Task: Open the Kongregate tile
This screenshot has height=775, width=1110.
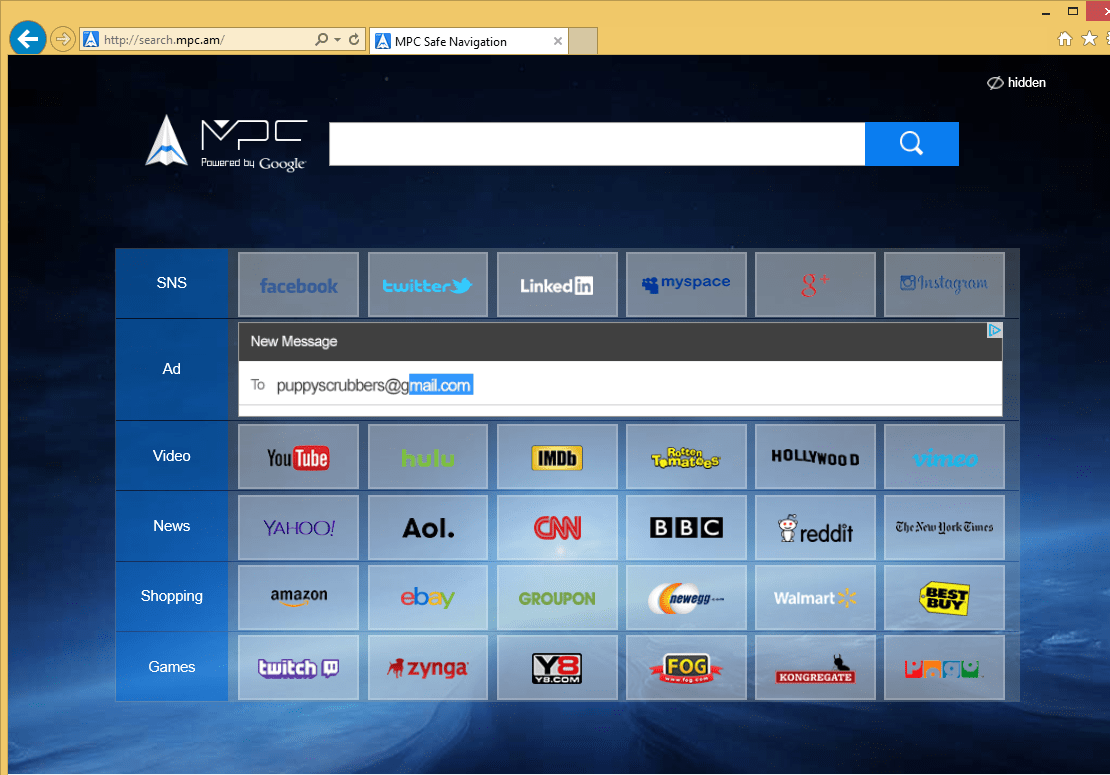Action: pyautogui.click(x=815, y=667)
